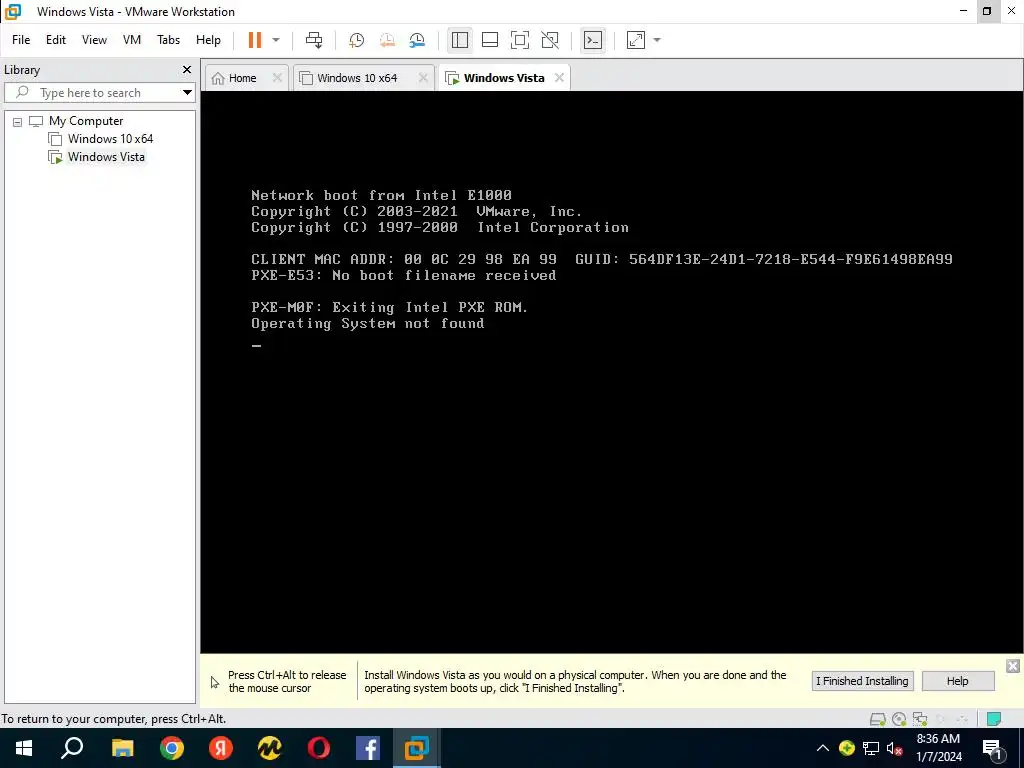Open the View menu
This screenshot has width=1024, height=768.
94,40
